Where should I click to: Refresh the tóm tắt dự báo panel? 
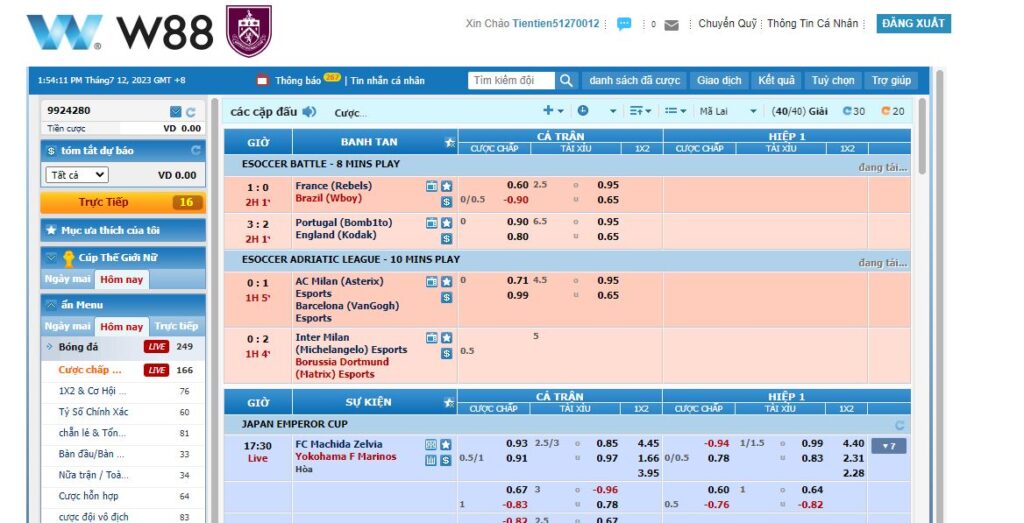point(195,150)
